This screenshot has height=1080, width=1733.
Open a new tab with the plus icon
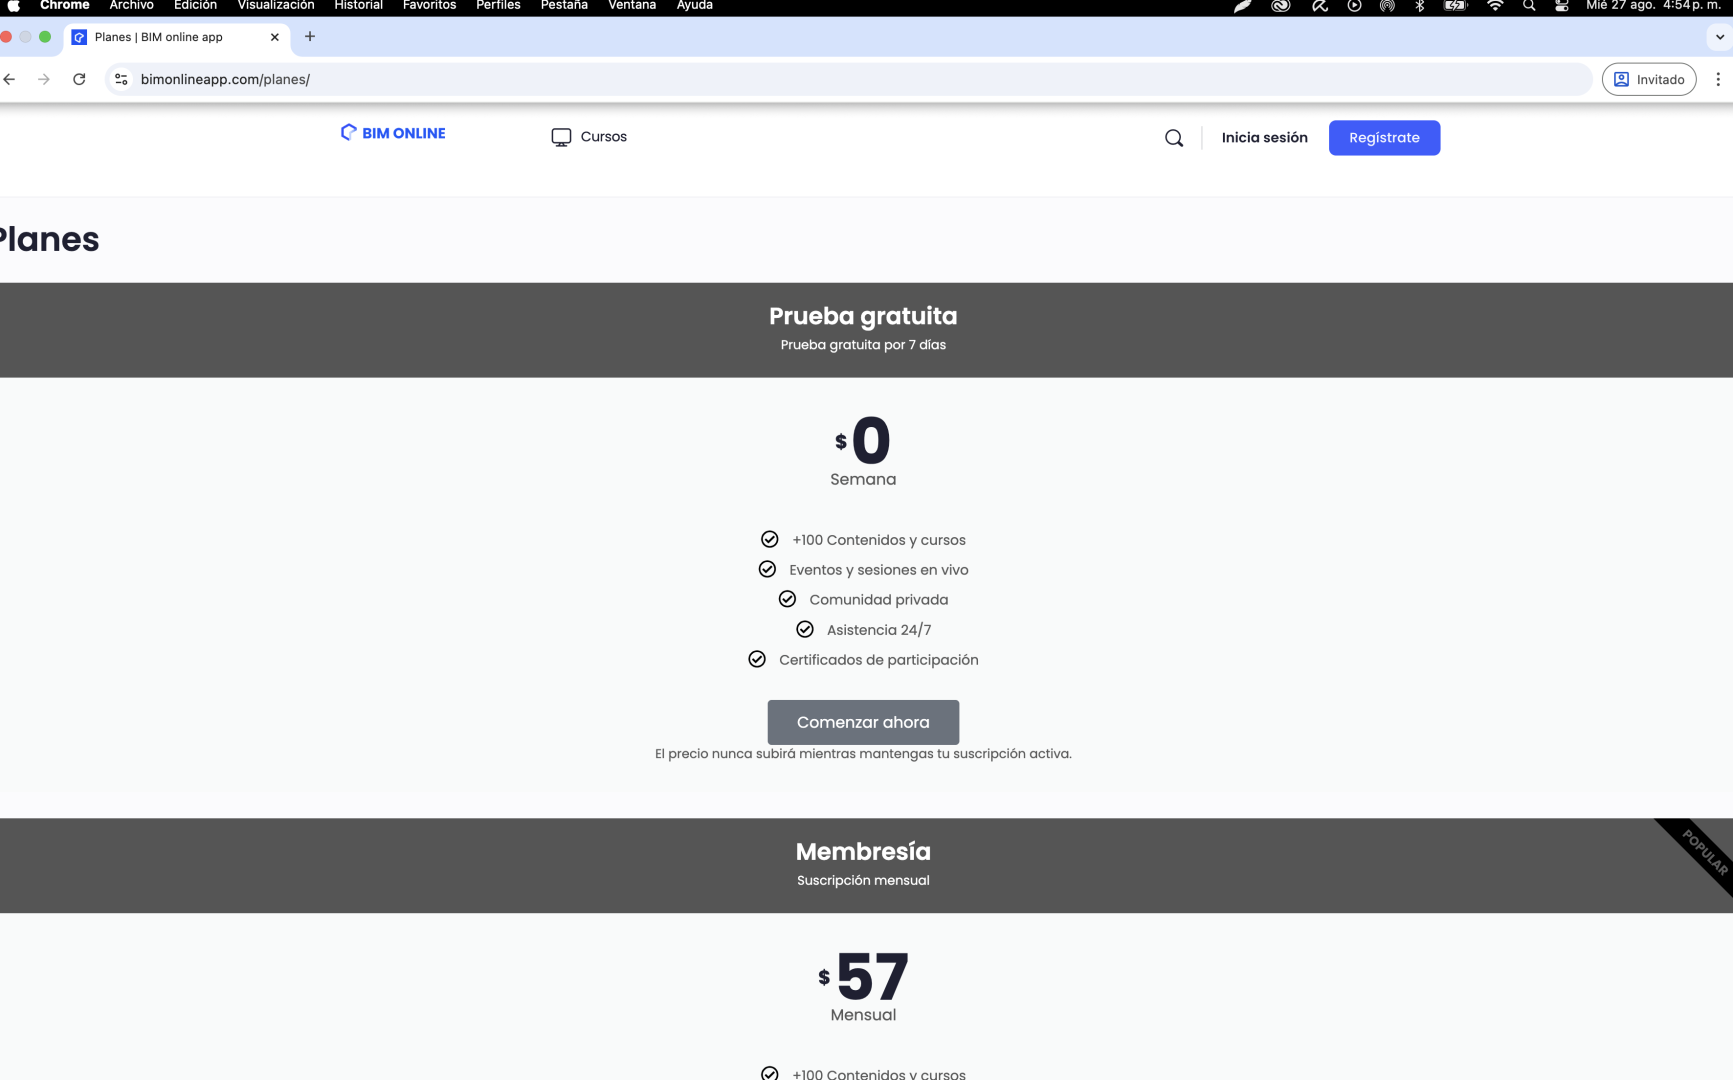point(310,37)
